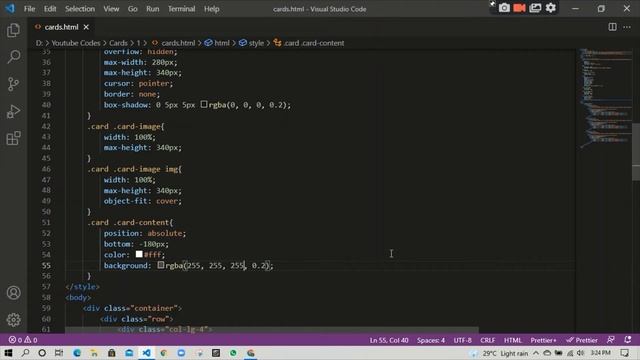640x360 pixels.
Task: Click 'Prettier+' status bar item
Action: [543, 340]
